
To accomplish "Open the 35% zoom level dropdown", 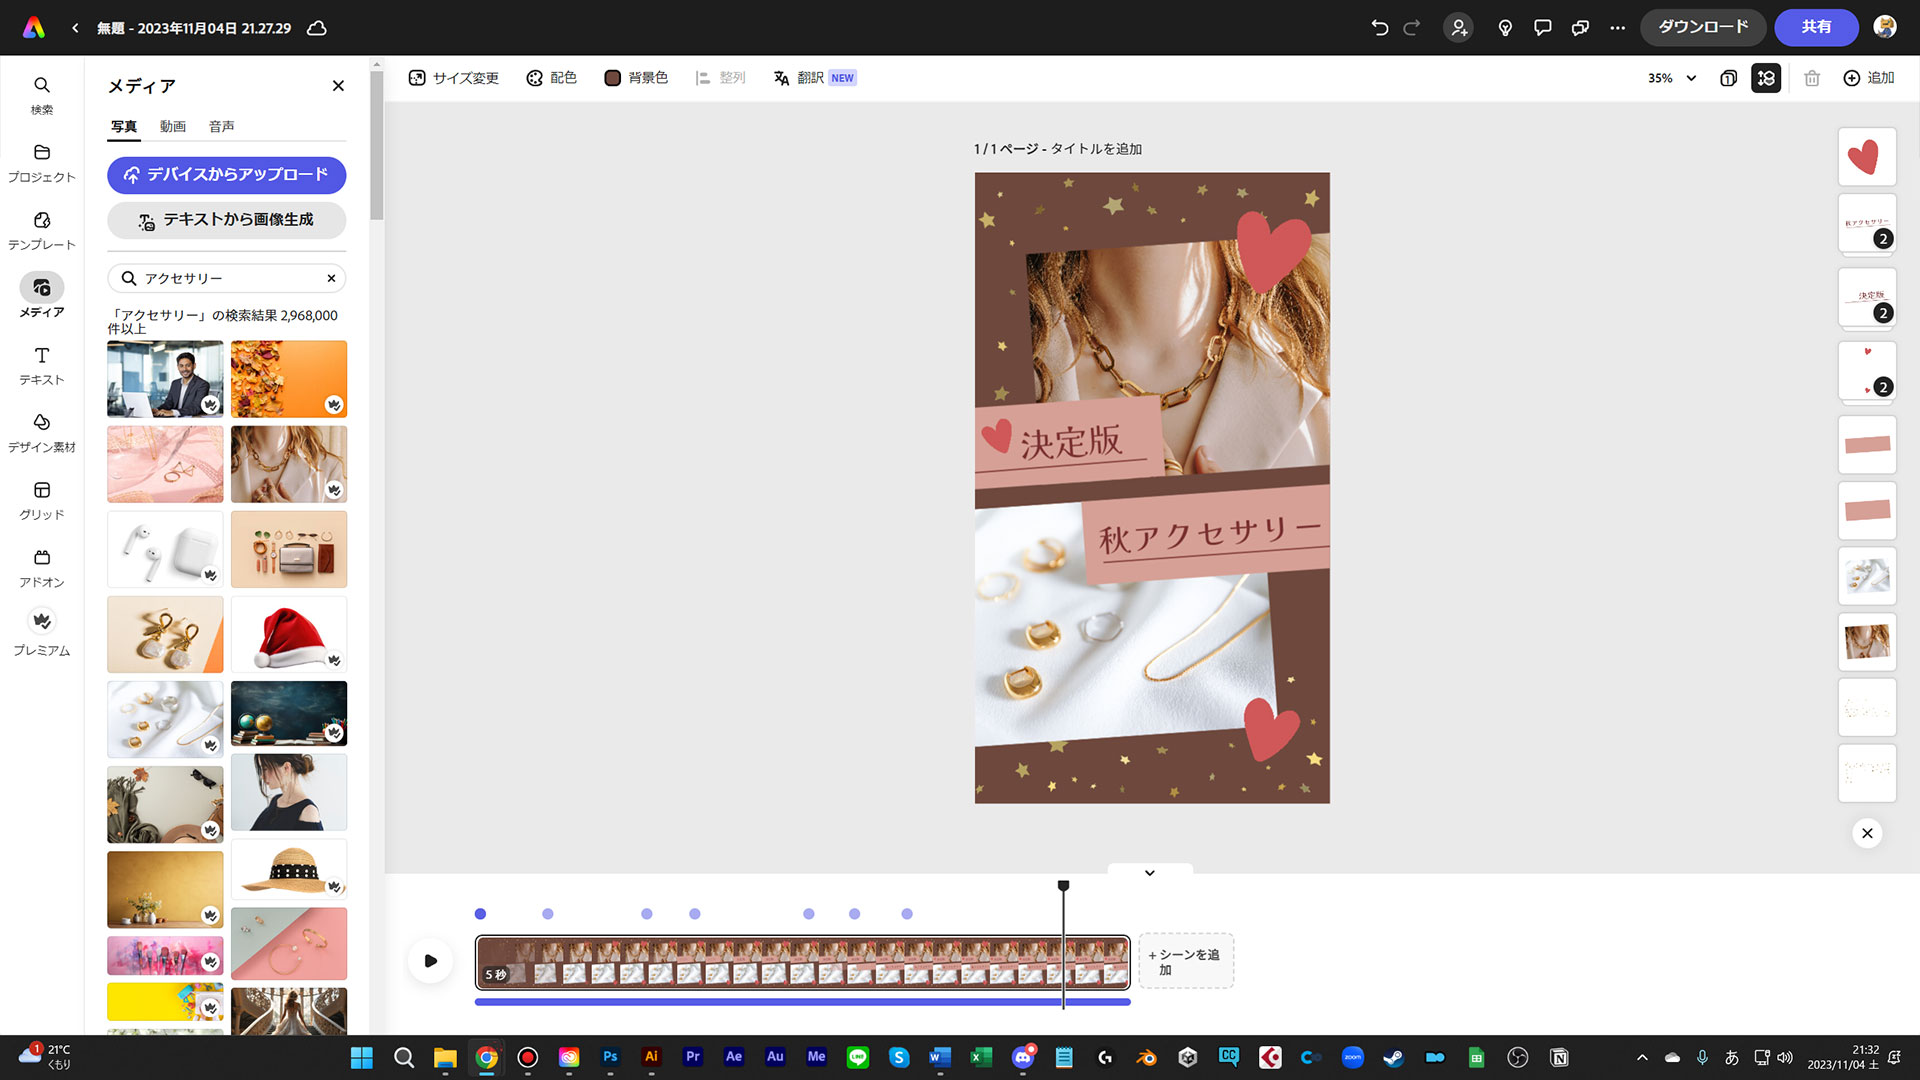I will [1670, 78].
